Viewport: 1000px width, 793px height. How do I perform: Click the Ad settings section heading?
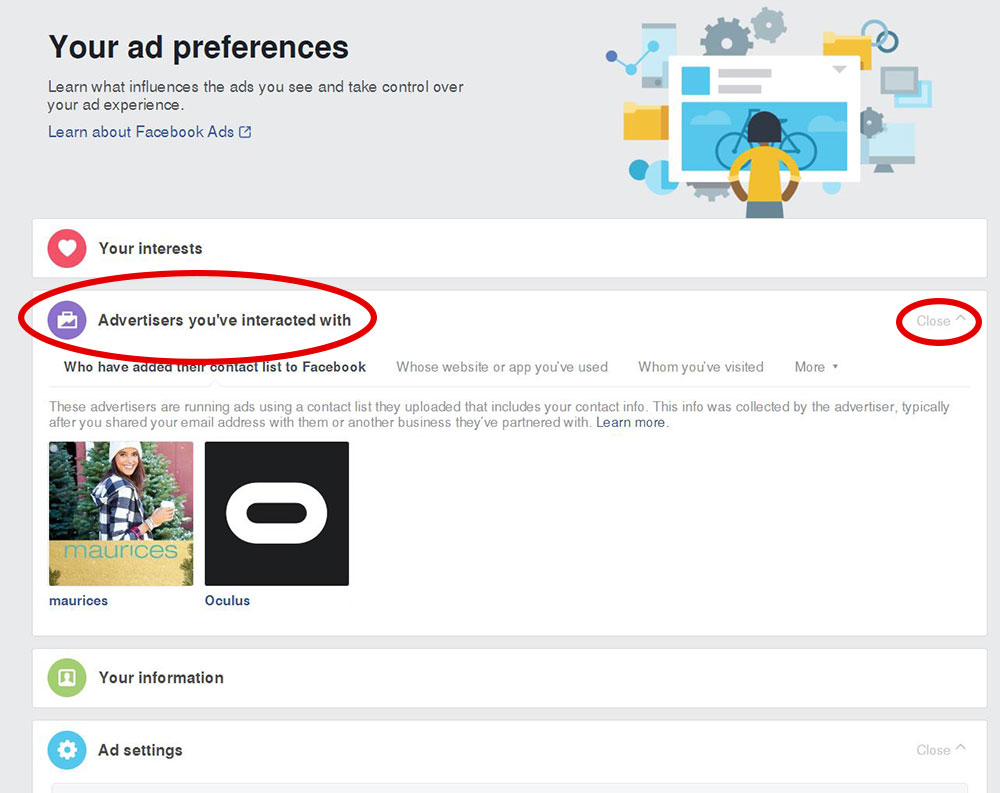click(x=140, y=750)
